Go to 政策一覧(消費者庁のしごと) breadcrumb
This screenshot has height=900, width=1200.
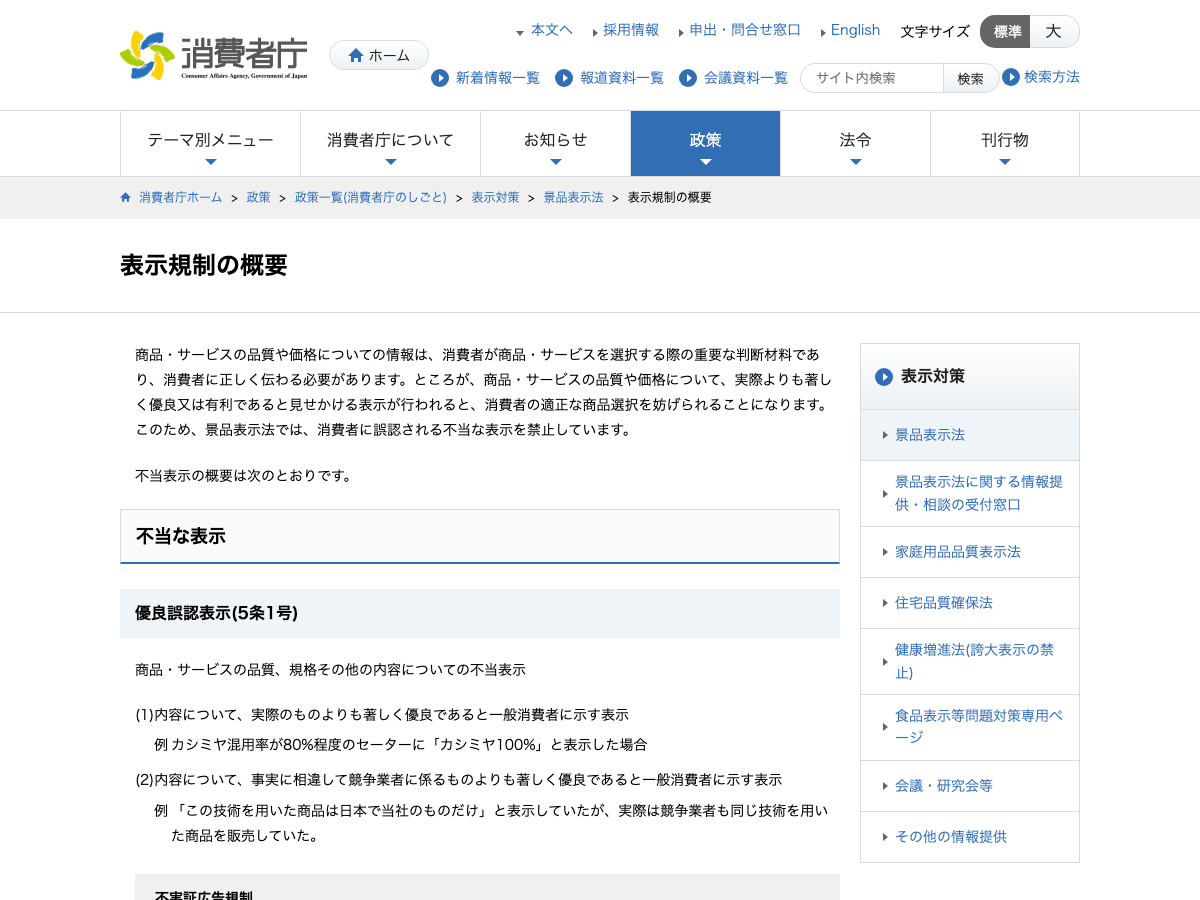[371, 198]
